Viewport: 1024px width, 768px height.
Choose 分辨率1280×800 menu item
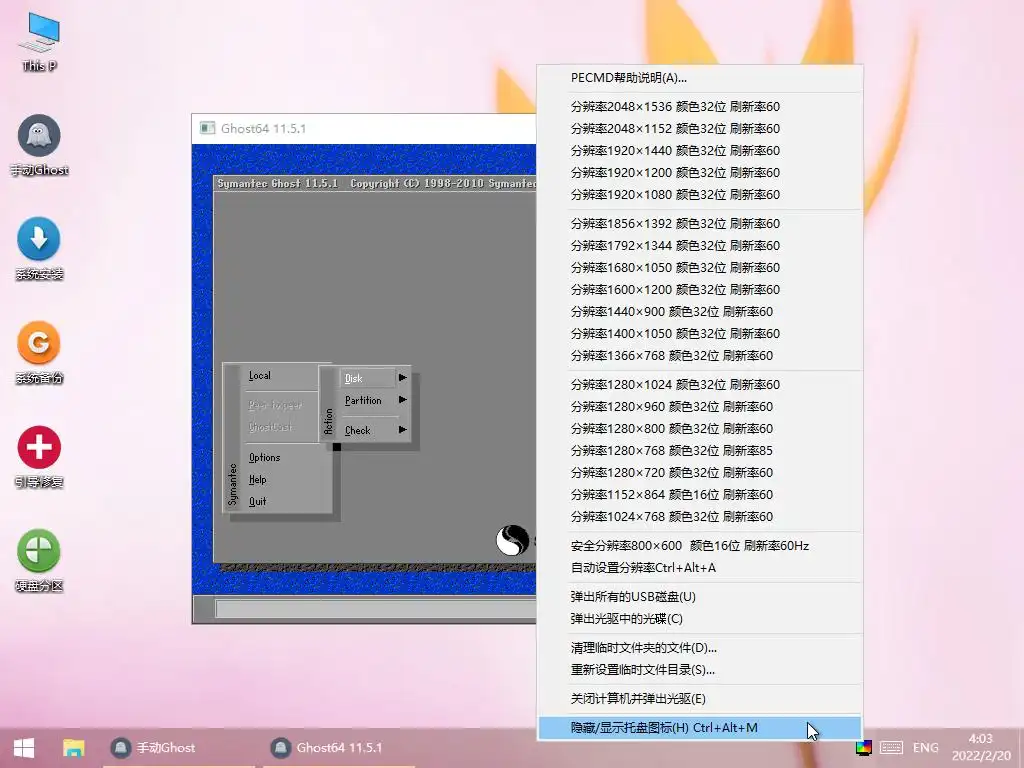point(699,428)
